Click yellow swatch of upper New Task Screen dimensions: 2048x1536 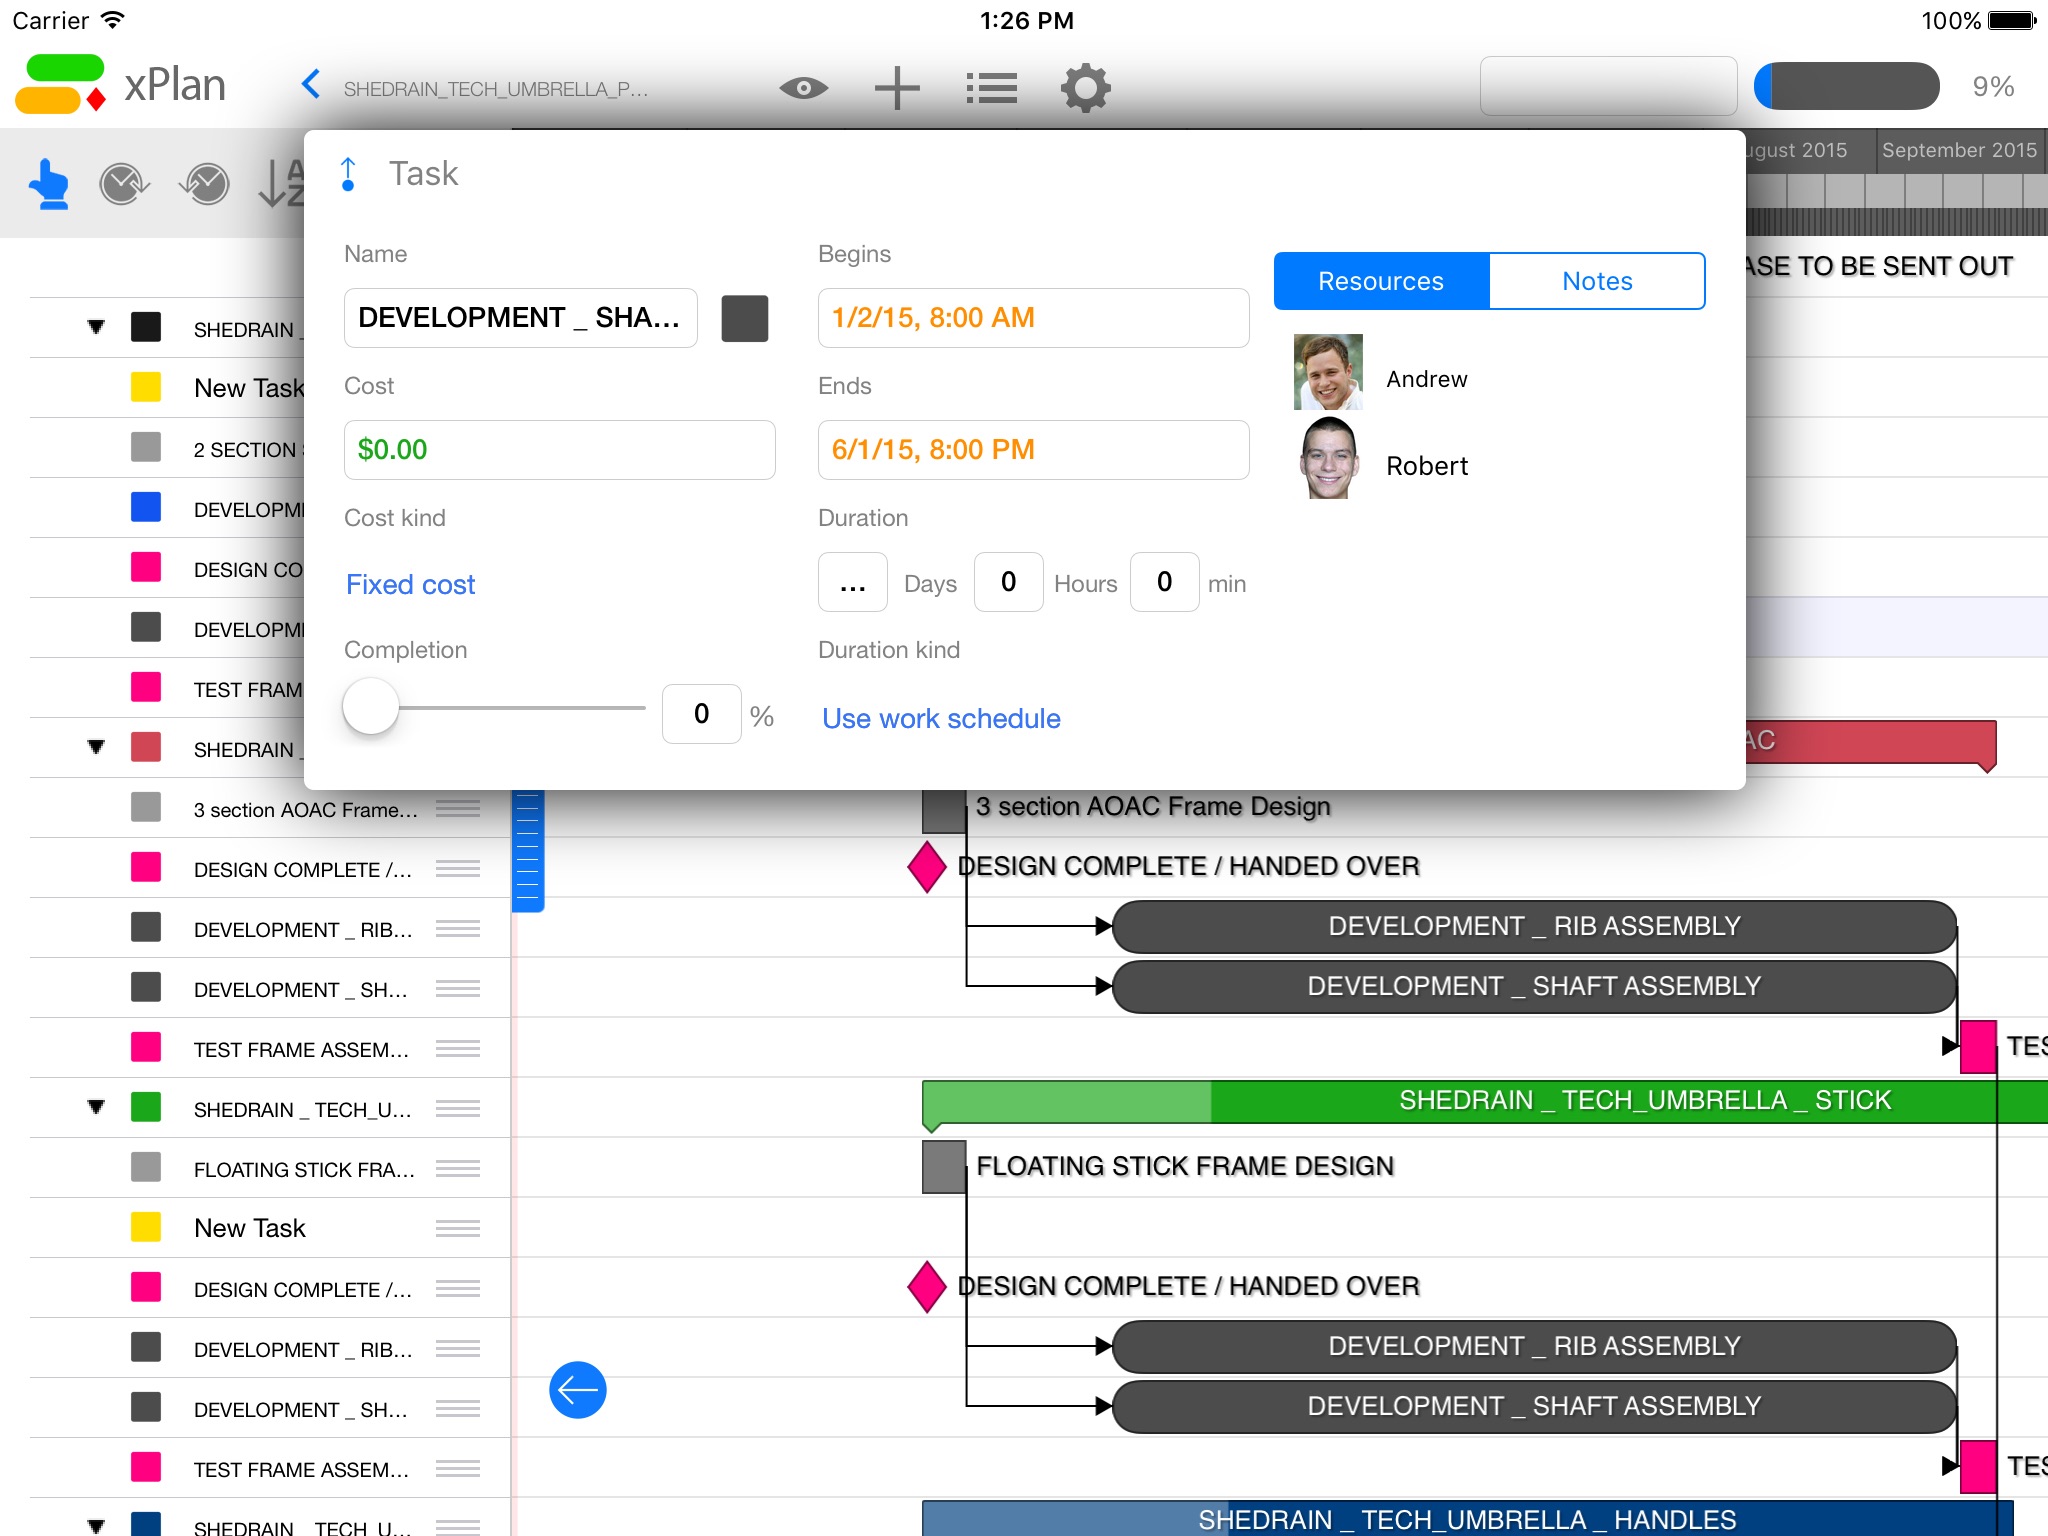click(146, 387)
